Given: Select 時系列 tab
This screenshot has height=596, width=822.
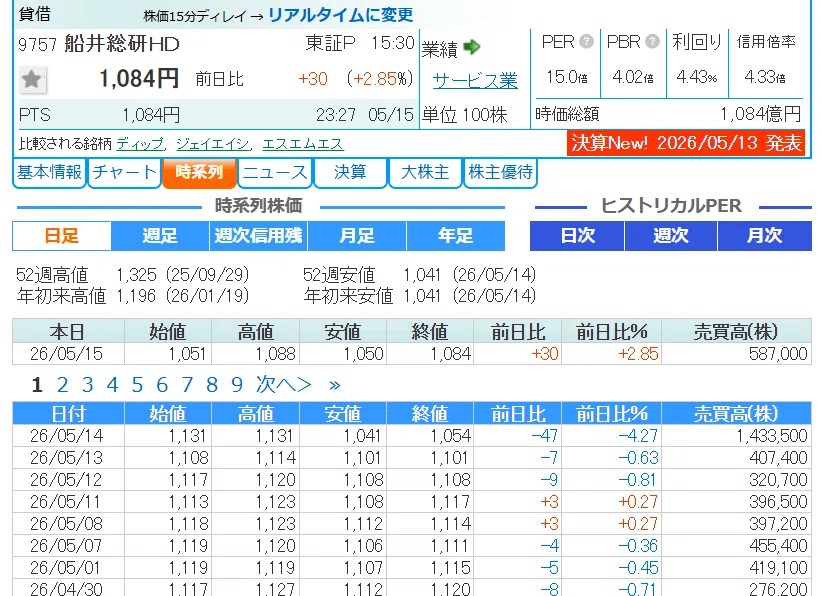Looking at the screenshot, I should (199, 172).
